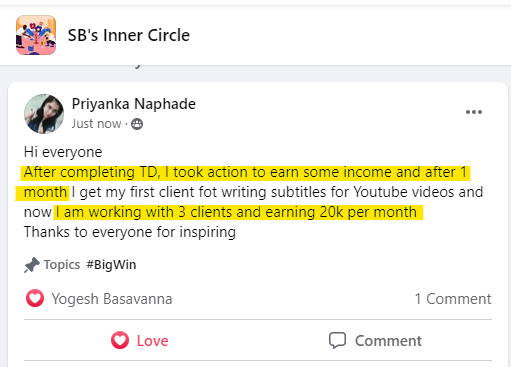Click the speech bubble comment icon
Viewport: 511px width, 367px height.
(x=337, y=340)
